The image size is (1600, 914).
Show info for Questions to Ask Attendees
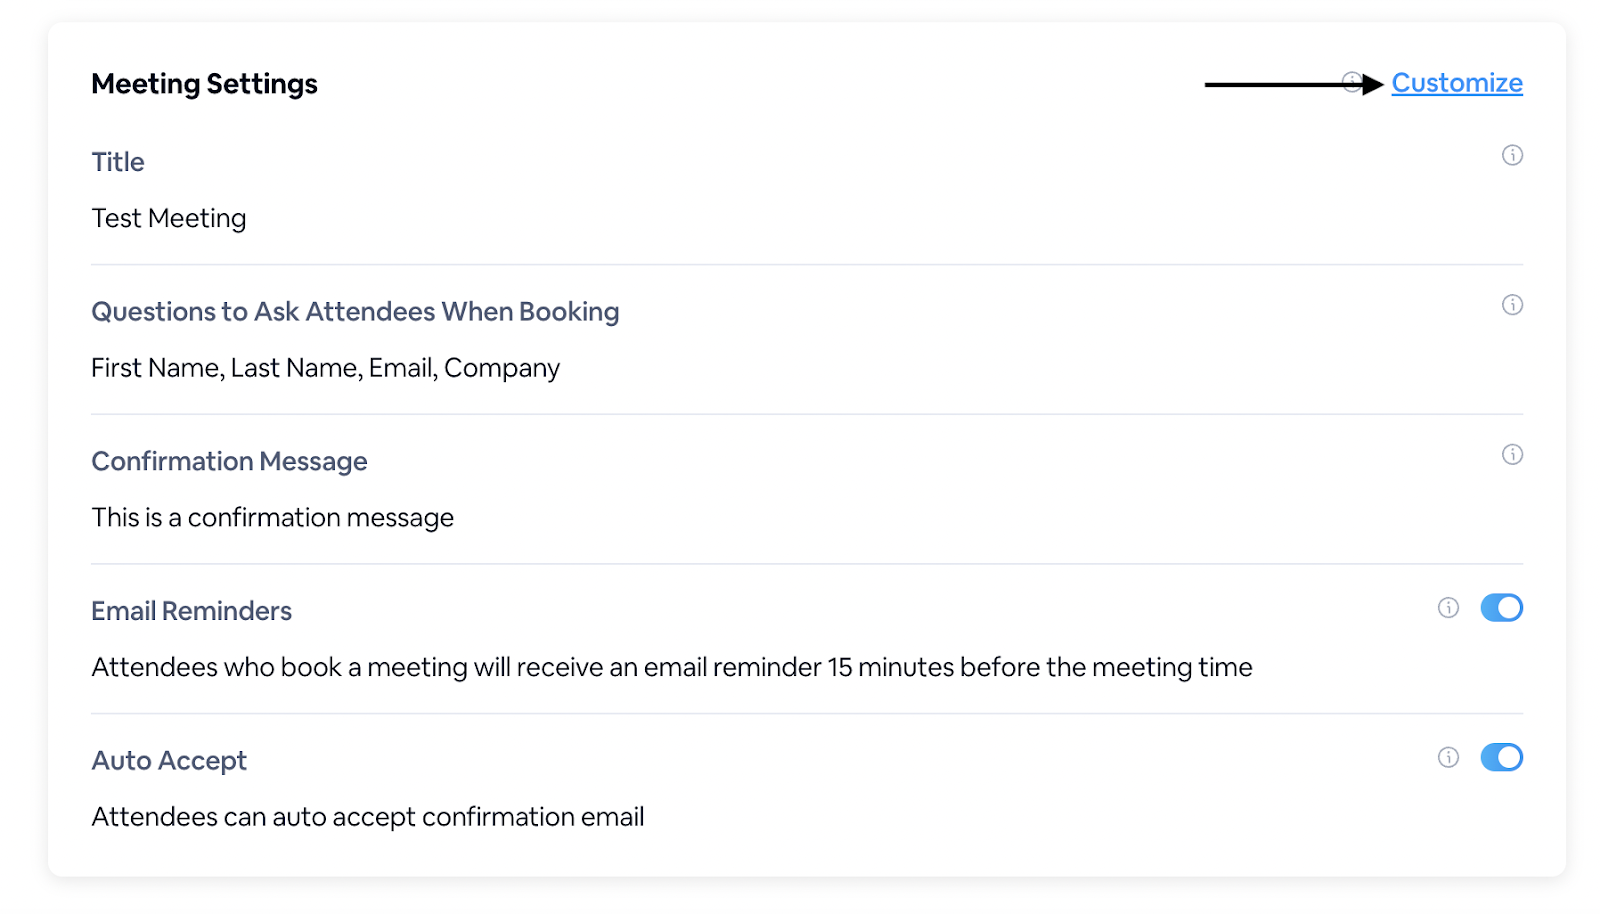1512,305
